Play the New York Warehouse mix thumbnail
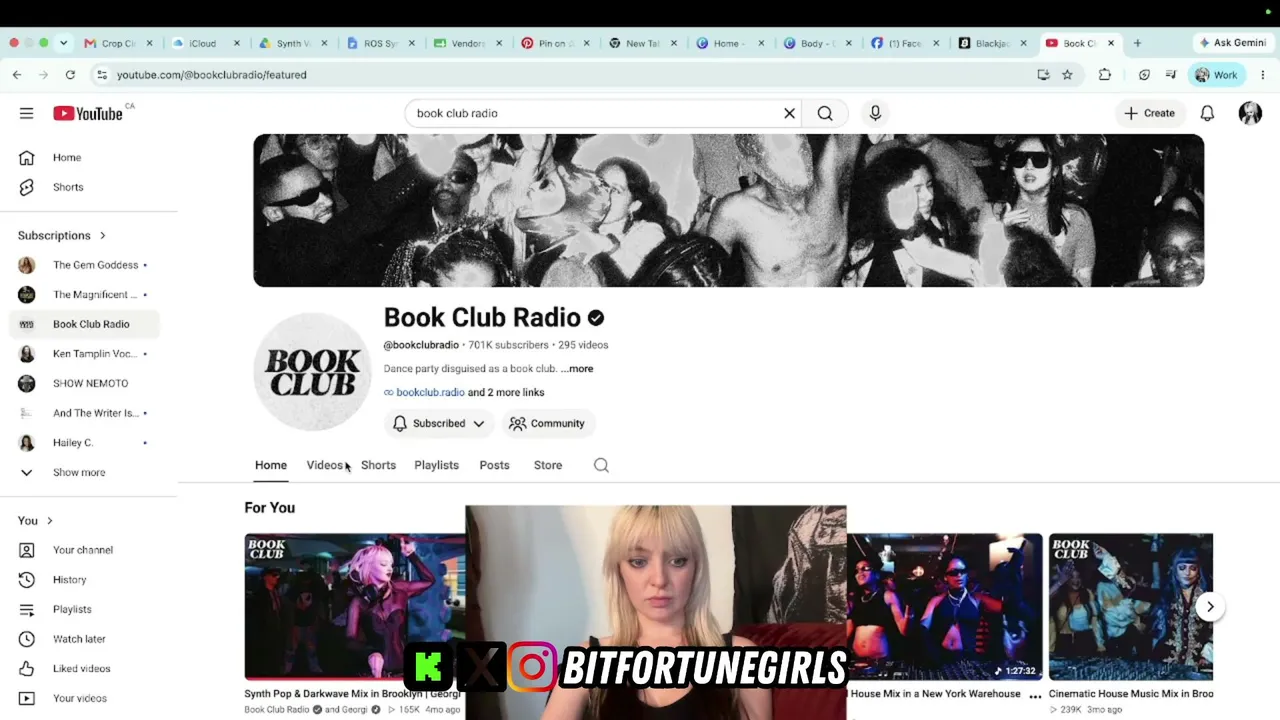This screenshot has height=720, width=1280. click(944, 607)
